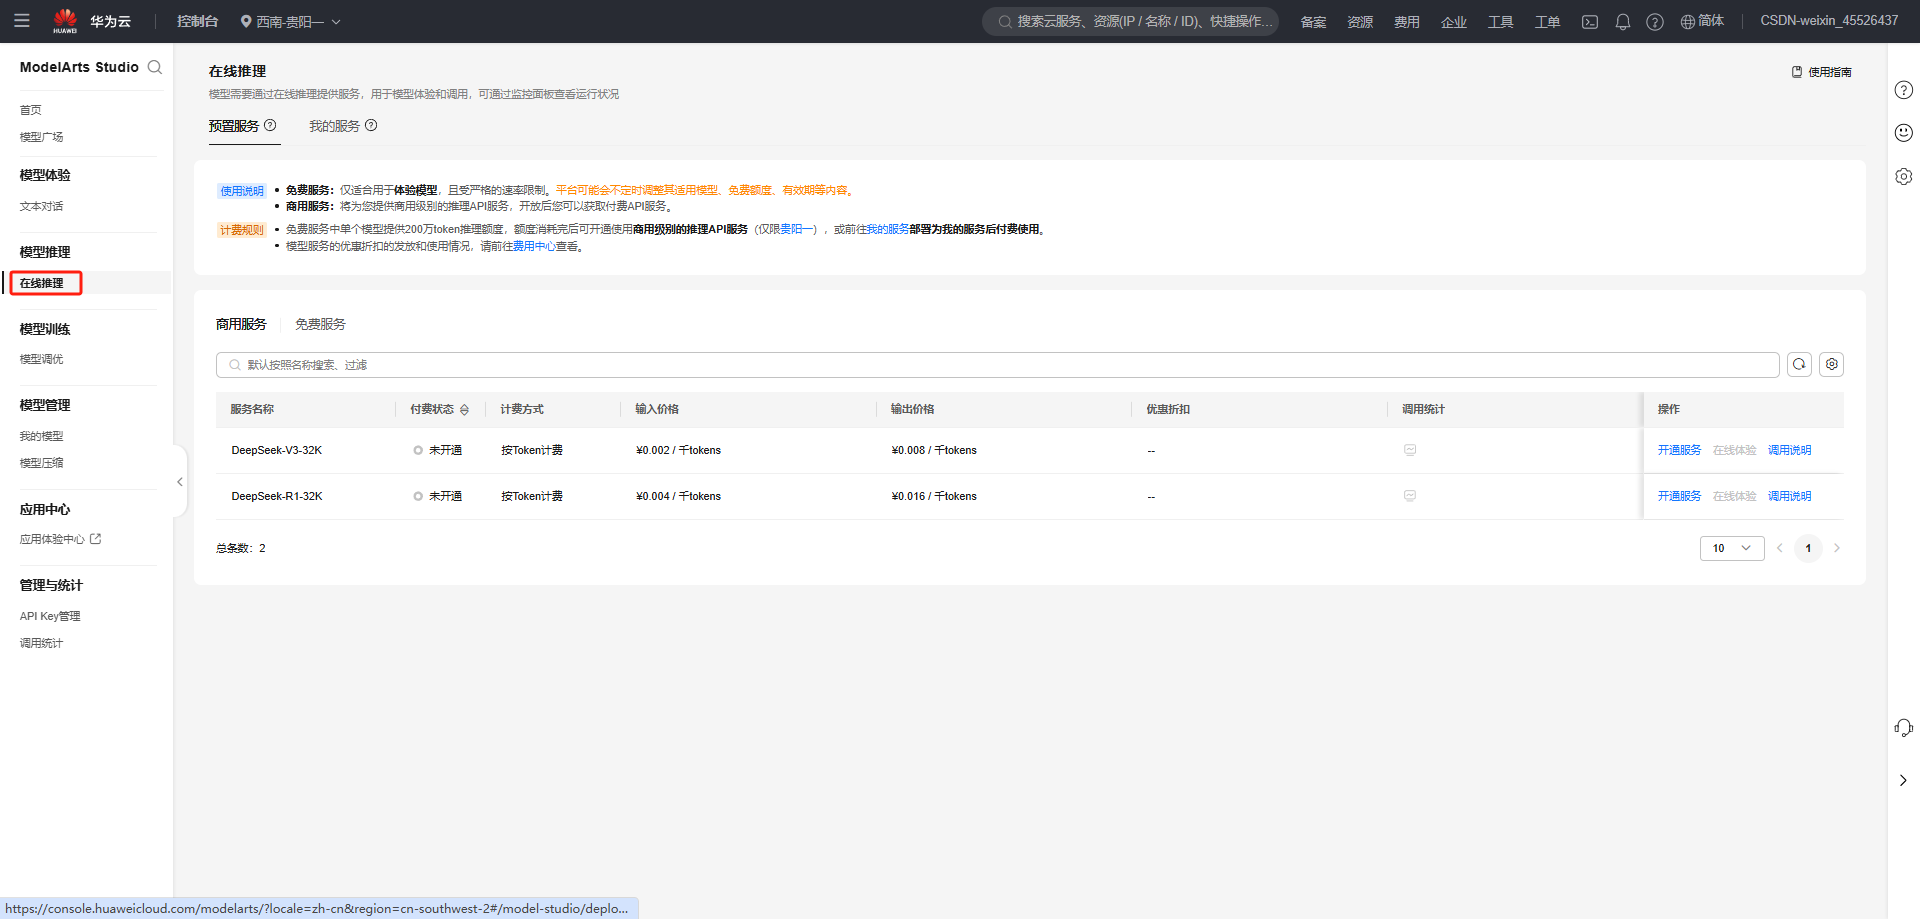The height and width of the screenshot is (919, 1920).
Task: Open 模型调优 in sidebar
Action: click(41, 359)
